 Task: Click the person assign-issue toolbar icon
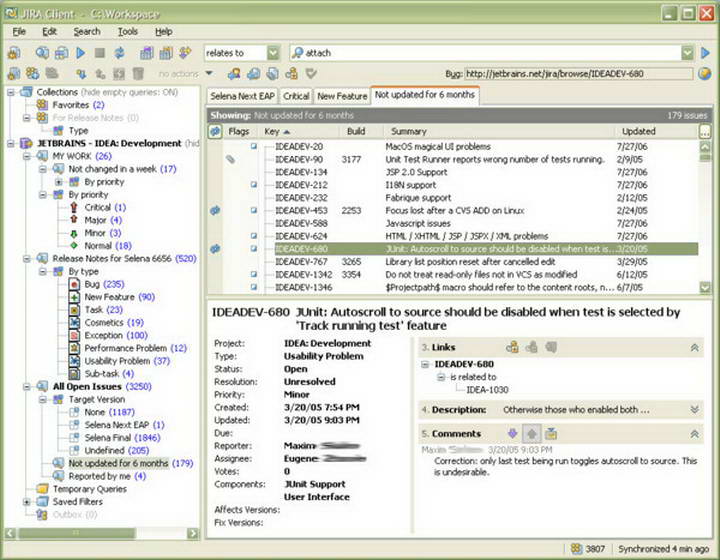pos(234,73)
